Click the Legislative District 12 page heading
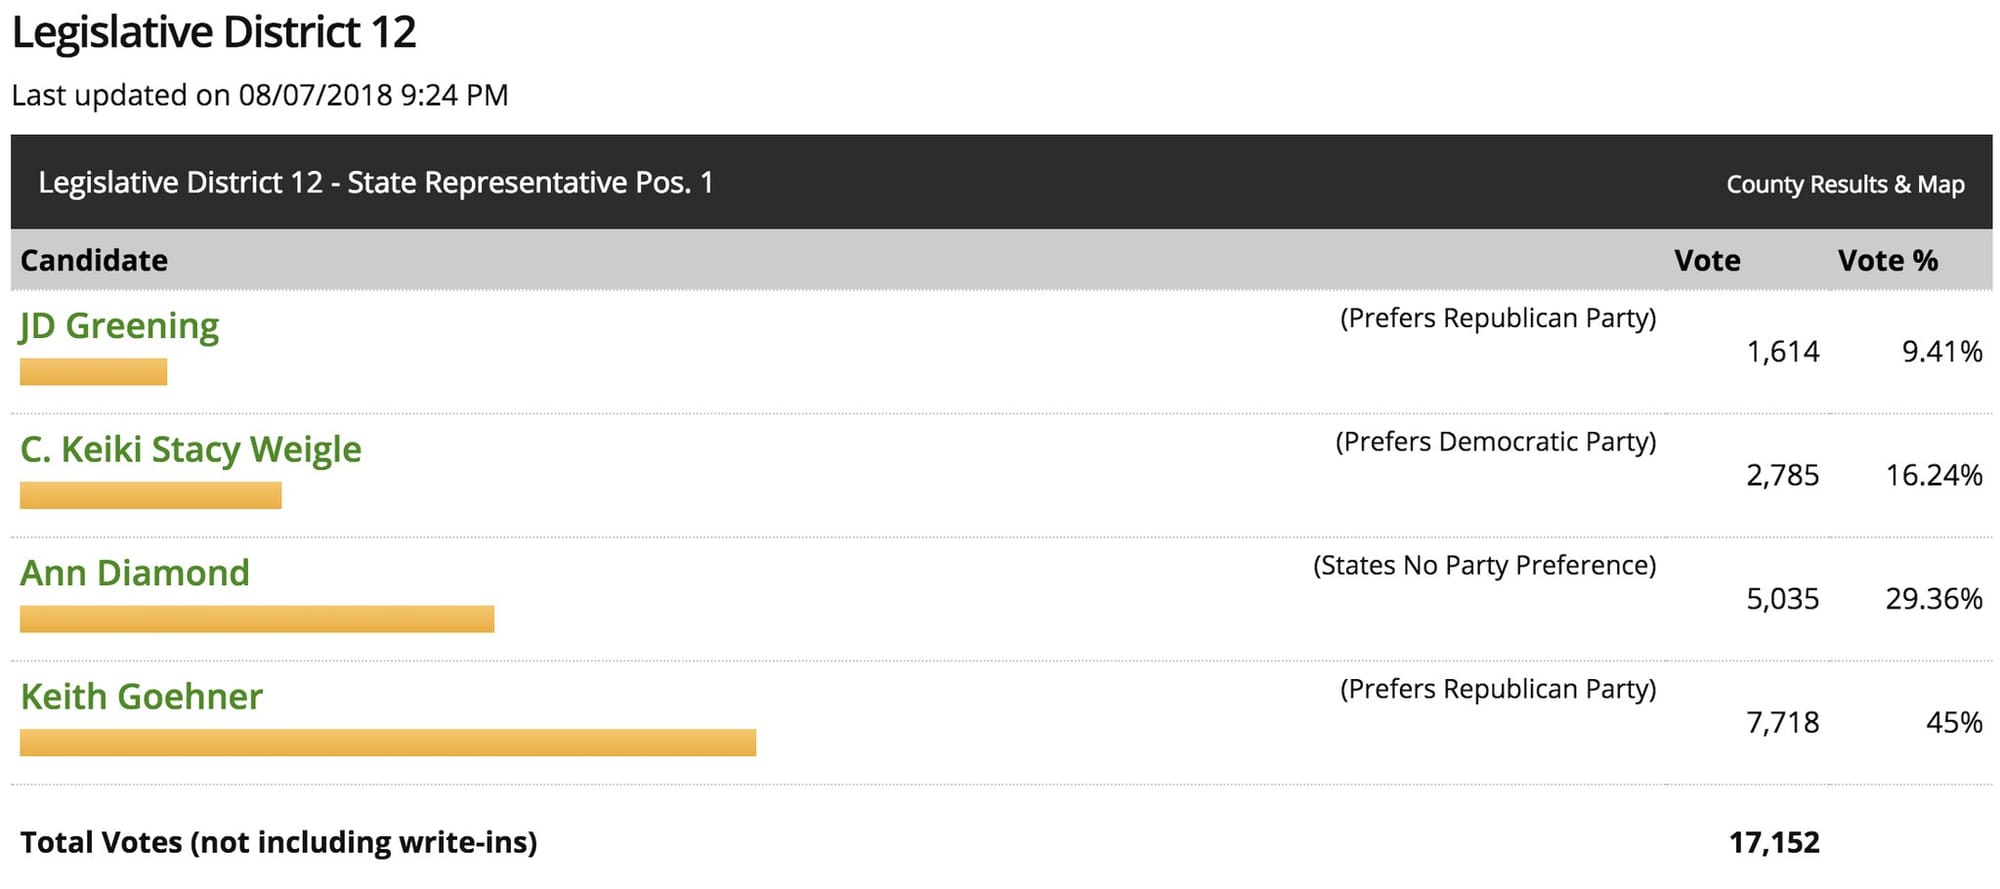 pos(214,33)
